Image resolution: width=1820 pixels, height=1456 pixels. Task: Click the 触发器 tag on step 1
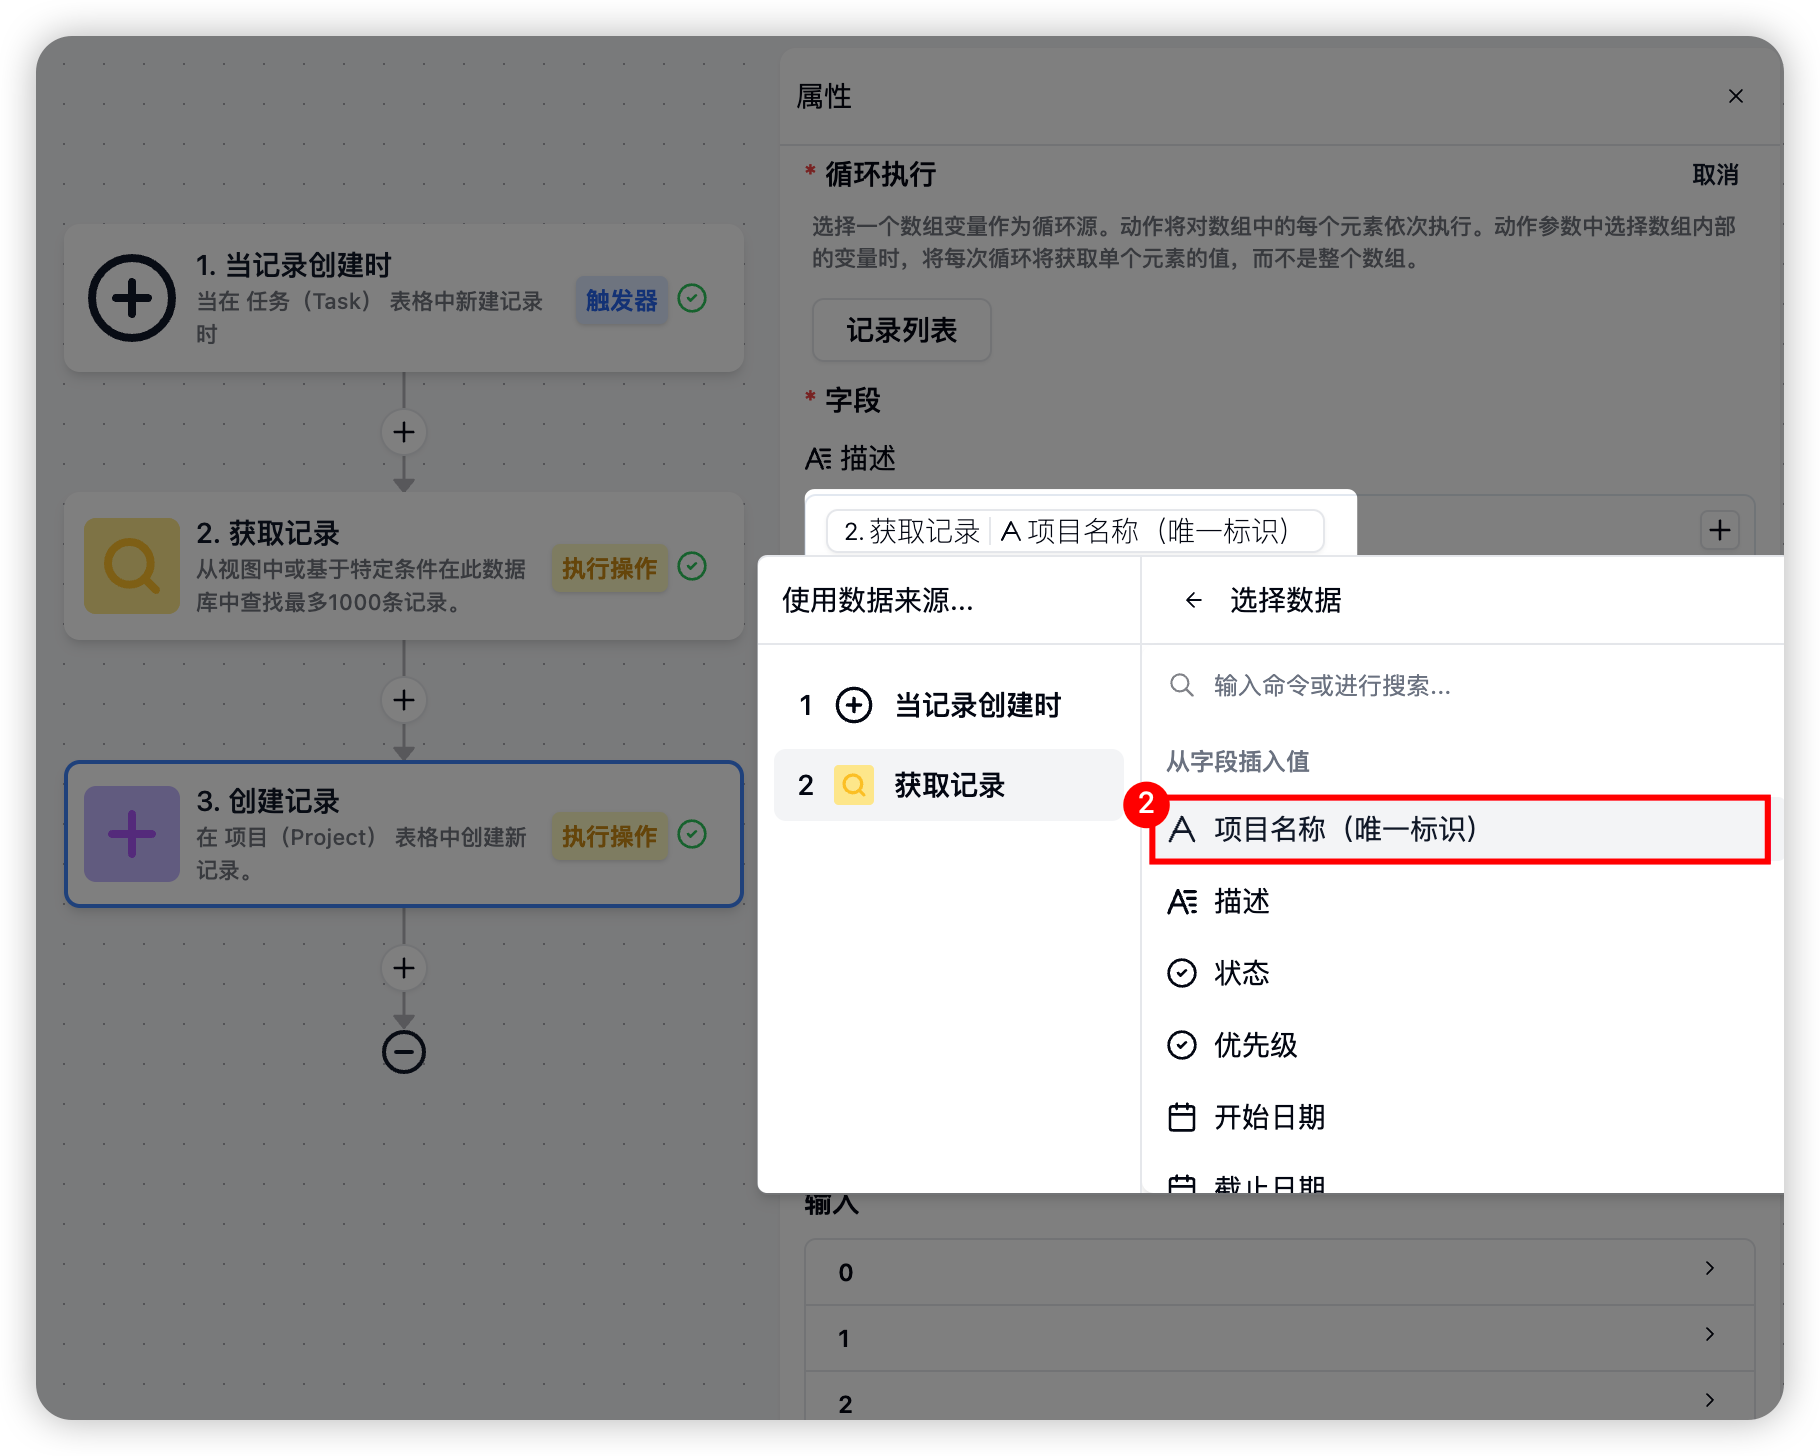621,300
